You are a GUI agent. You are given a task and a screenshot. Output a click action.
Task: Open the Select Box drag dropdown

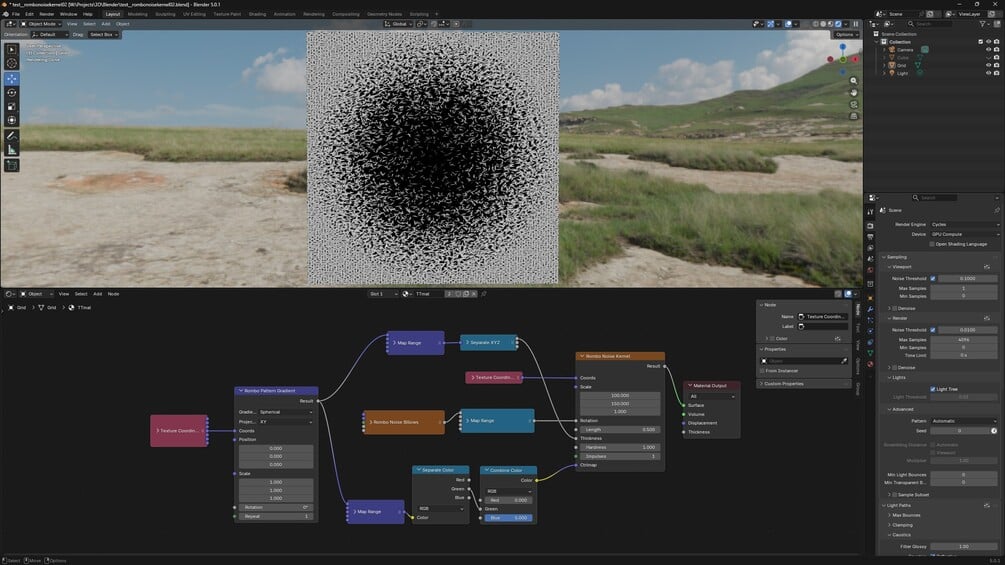pyautogui.click(x=103, y=35)
